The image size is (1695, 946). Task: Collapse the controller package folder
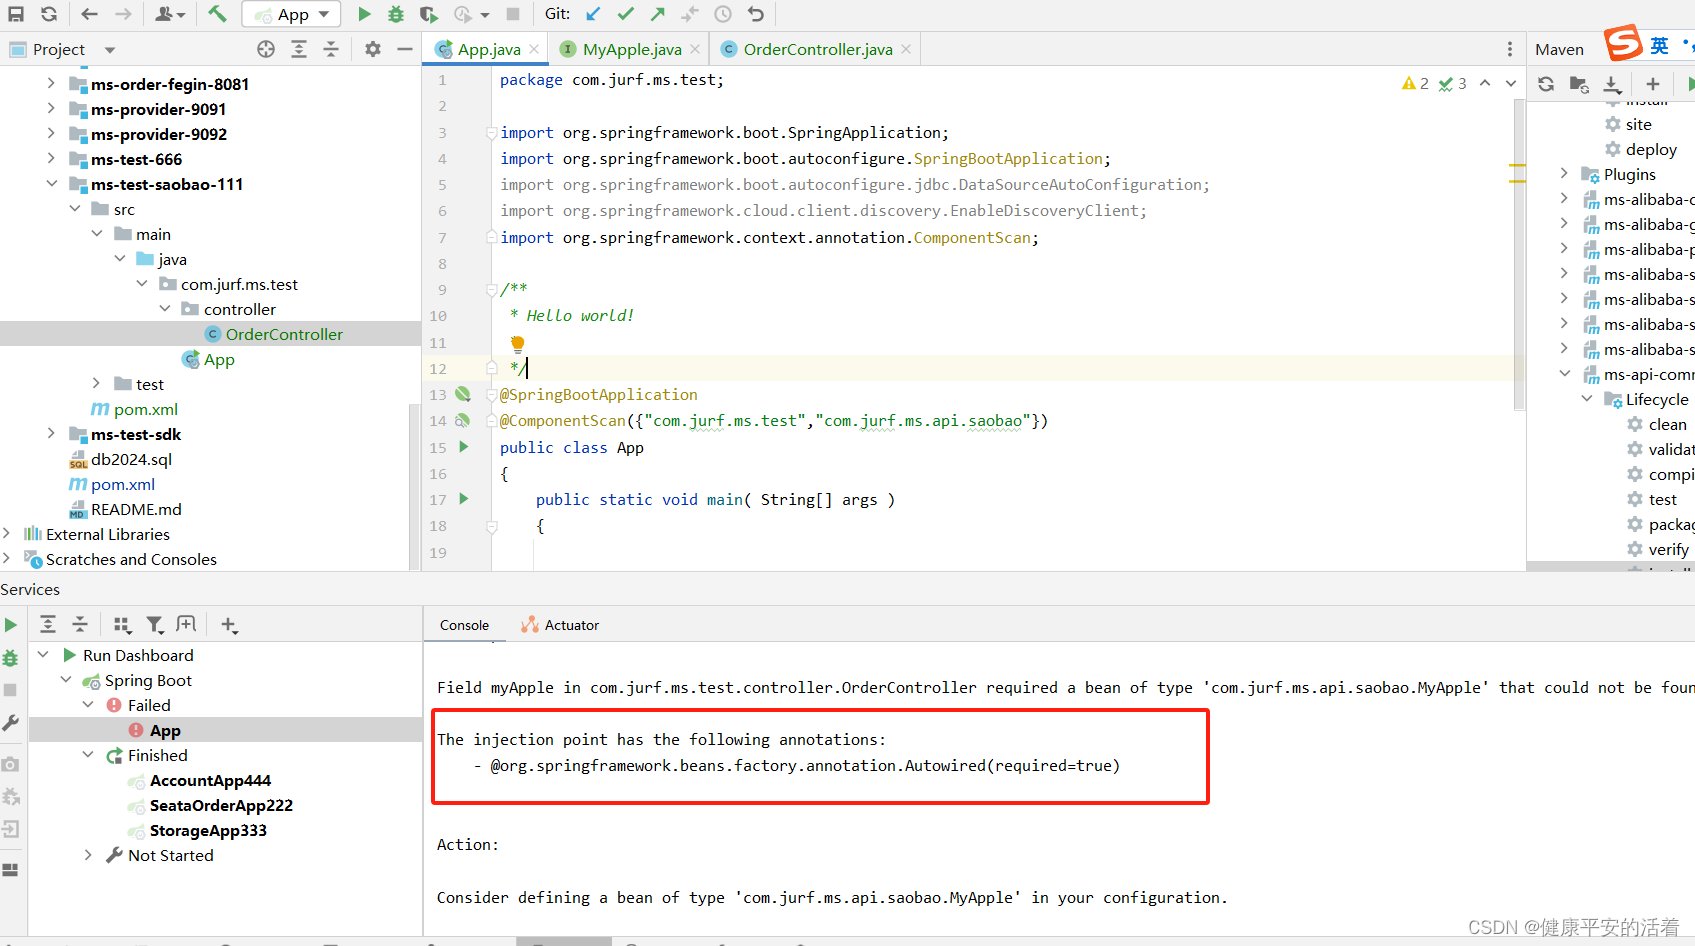(x=165, y=308)
